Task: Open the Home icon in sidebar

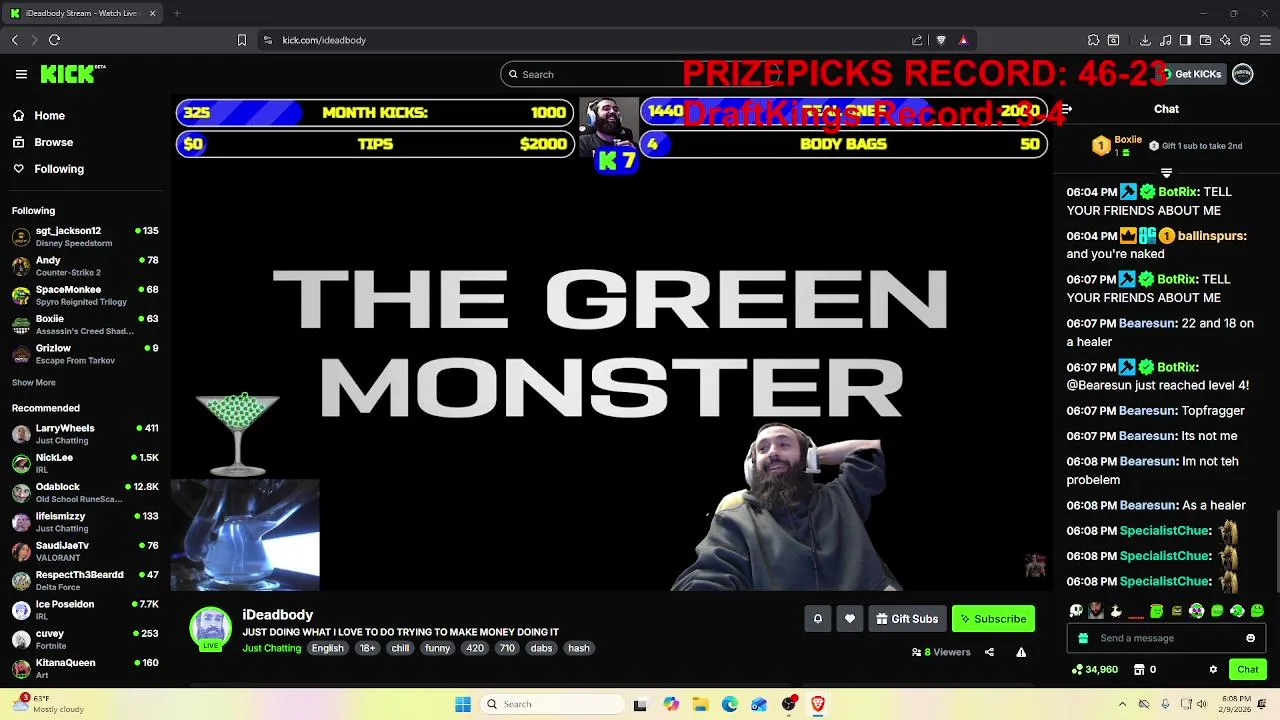Action: [18, 115]
